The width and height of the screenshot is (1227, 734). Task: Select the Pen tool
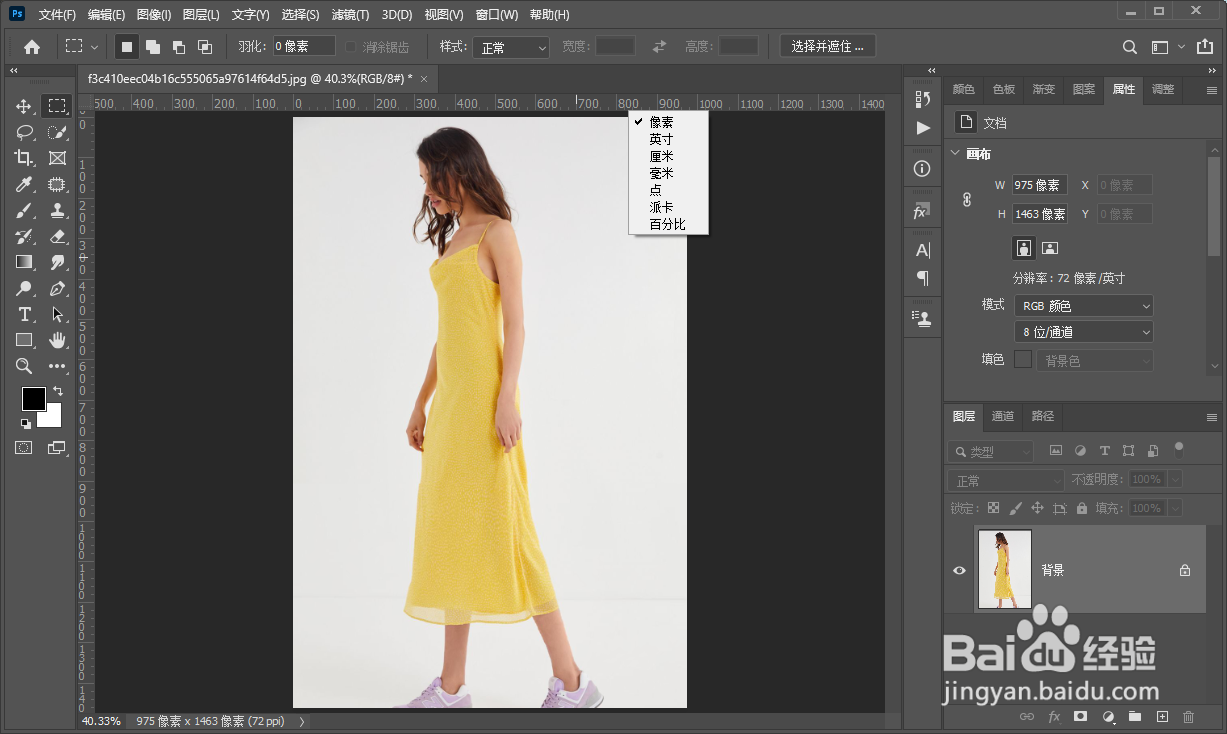click(57, 288)
